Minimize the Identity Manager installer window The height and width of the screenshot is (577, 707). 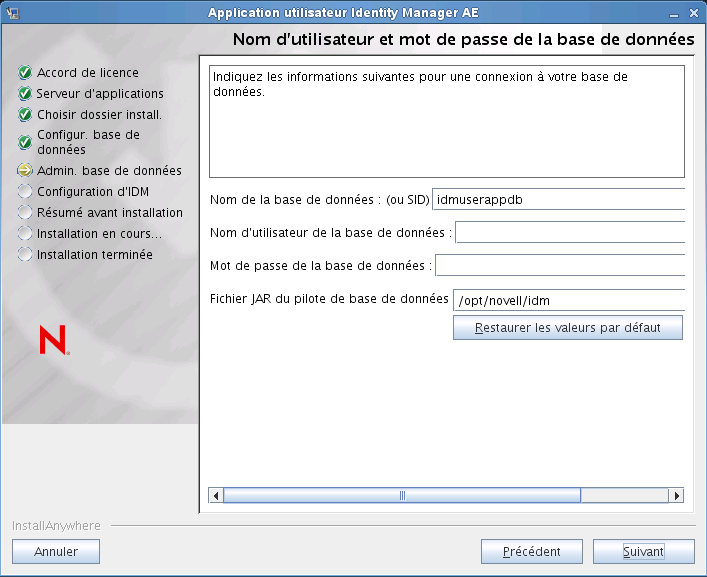click(674, 14)
